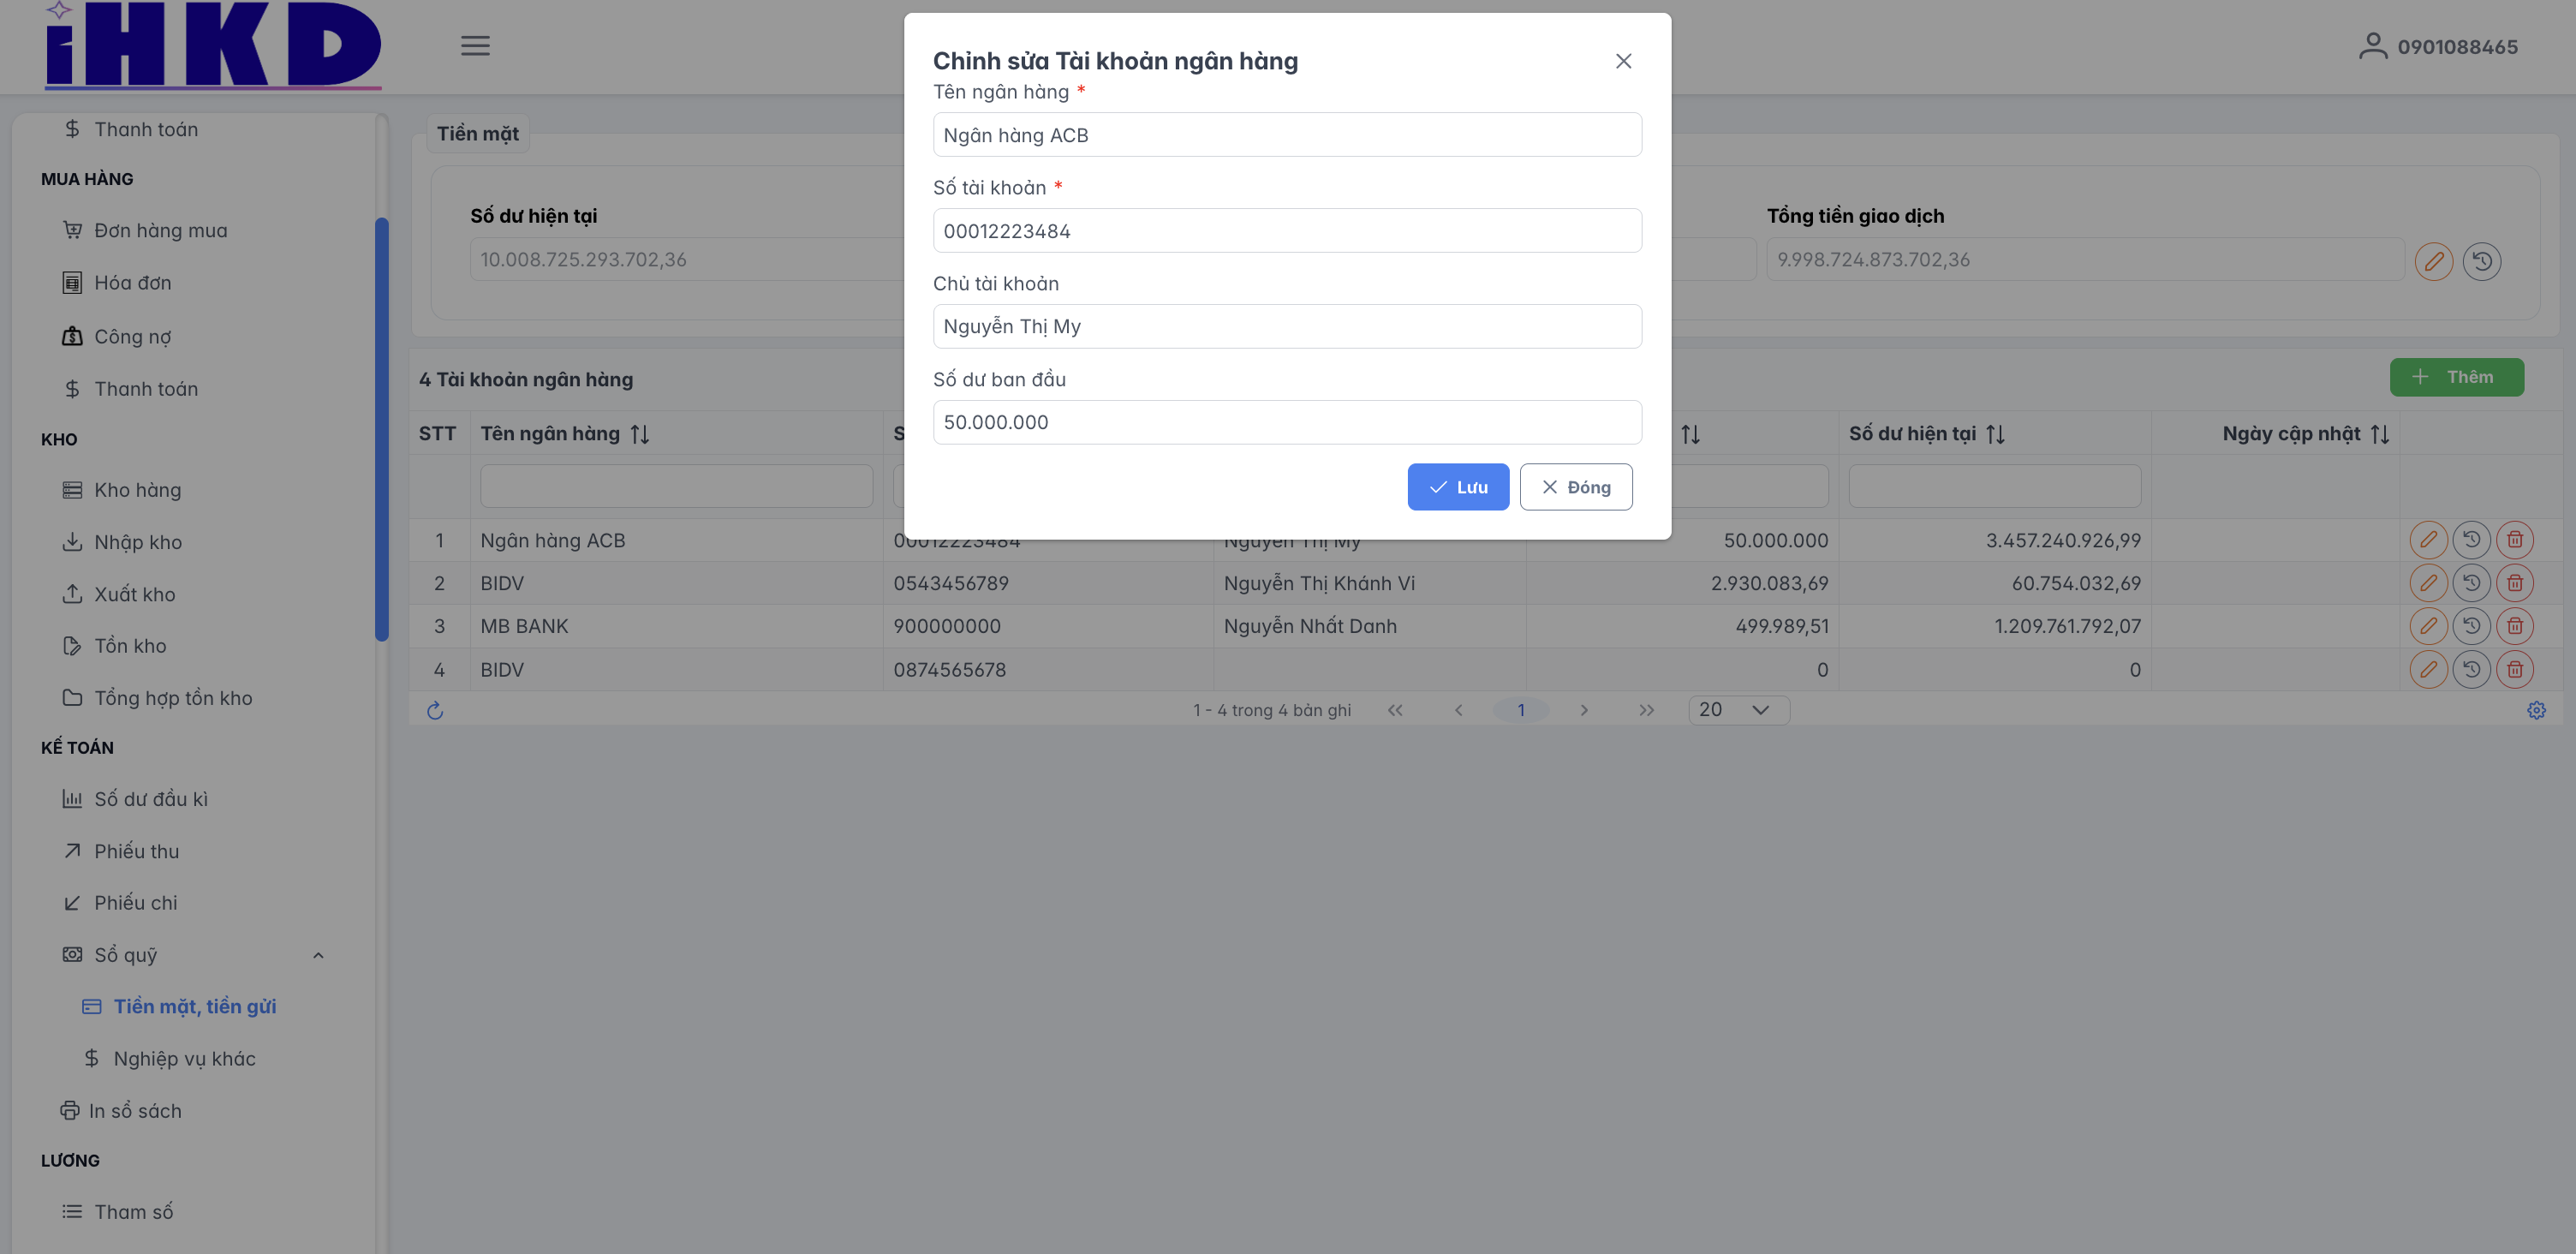Collapse the Sổ quỹ menu section

[318, 955]
